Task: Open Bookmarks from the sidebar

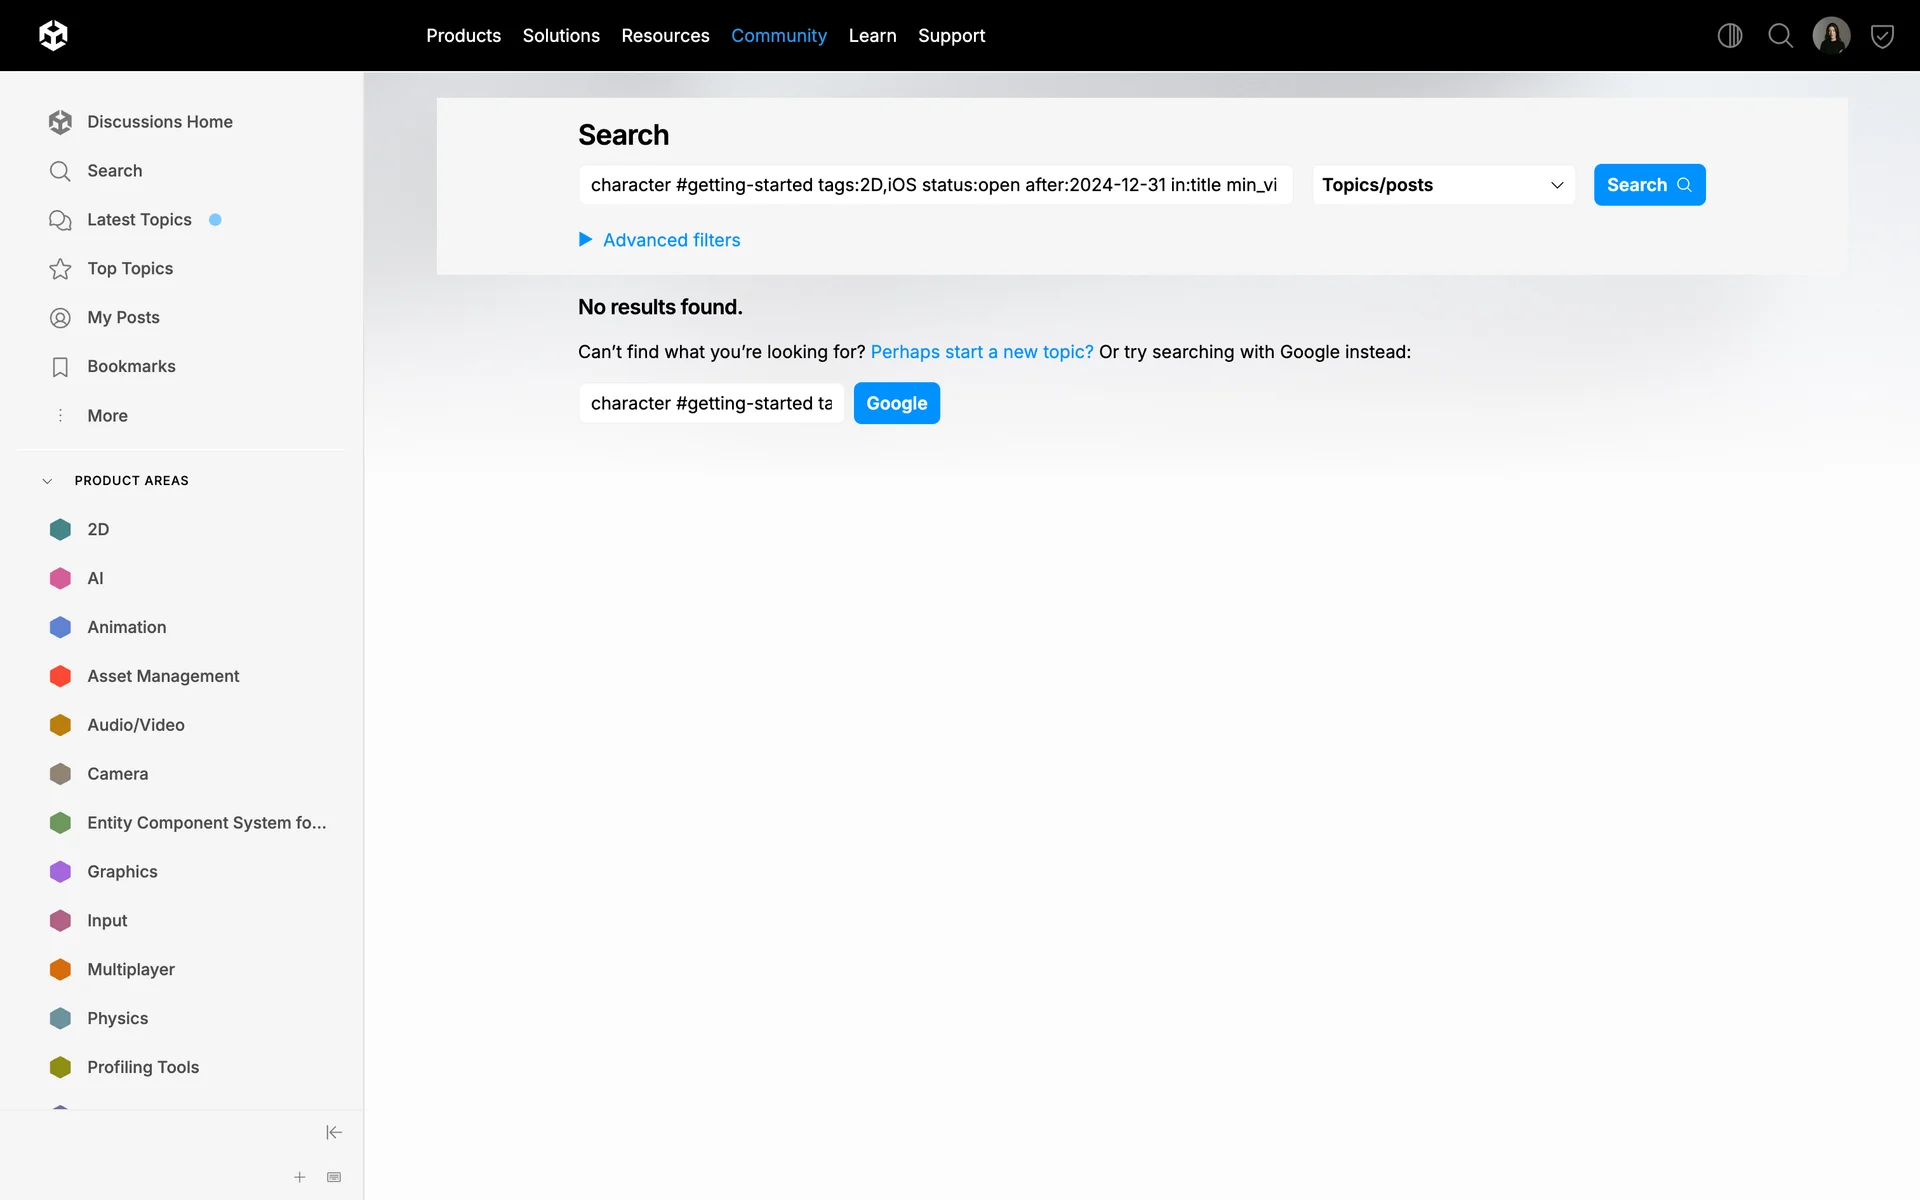Action: pyautogui.click(x=131, y=366)
